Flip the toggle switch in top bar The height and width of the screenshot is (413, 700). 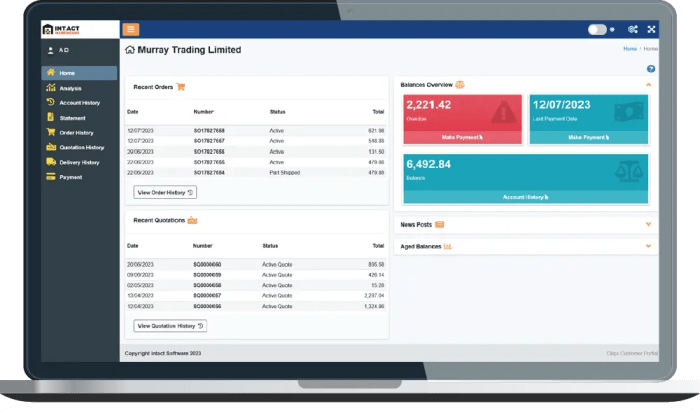[x=598, y=29]
